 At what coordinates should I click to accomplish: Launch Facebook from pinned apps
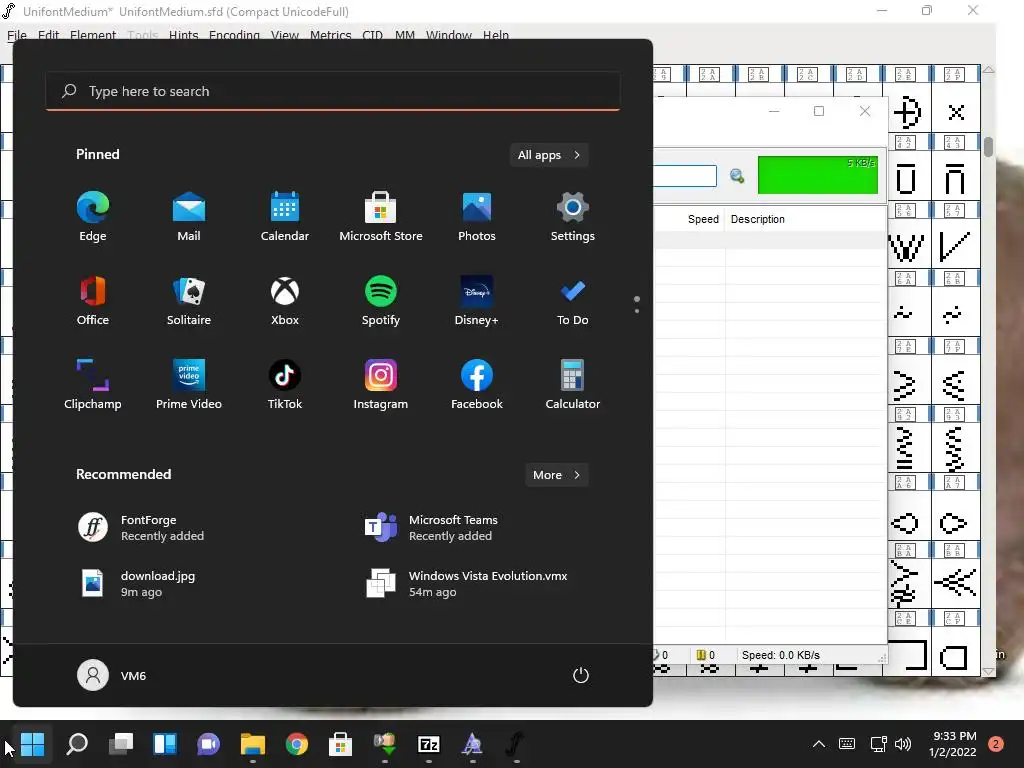477,385
